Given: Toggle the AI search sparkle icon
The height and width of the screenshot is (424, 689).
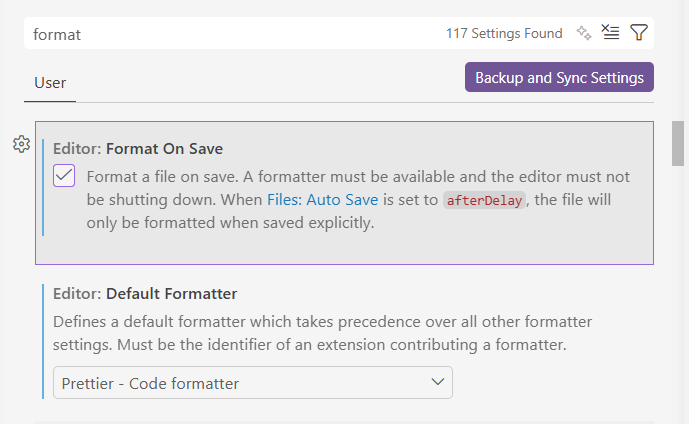Looking at the screenshot, I should (x=584, y=33).
